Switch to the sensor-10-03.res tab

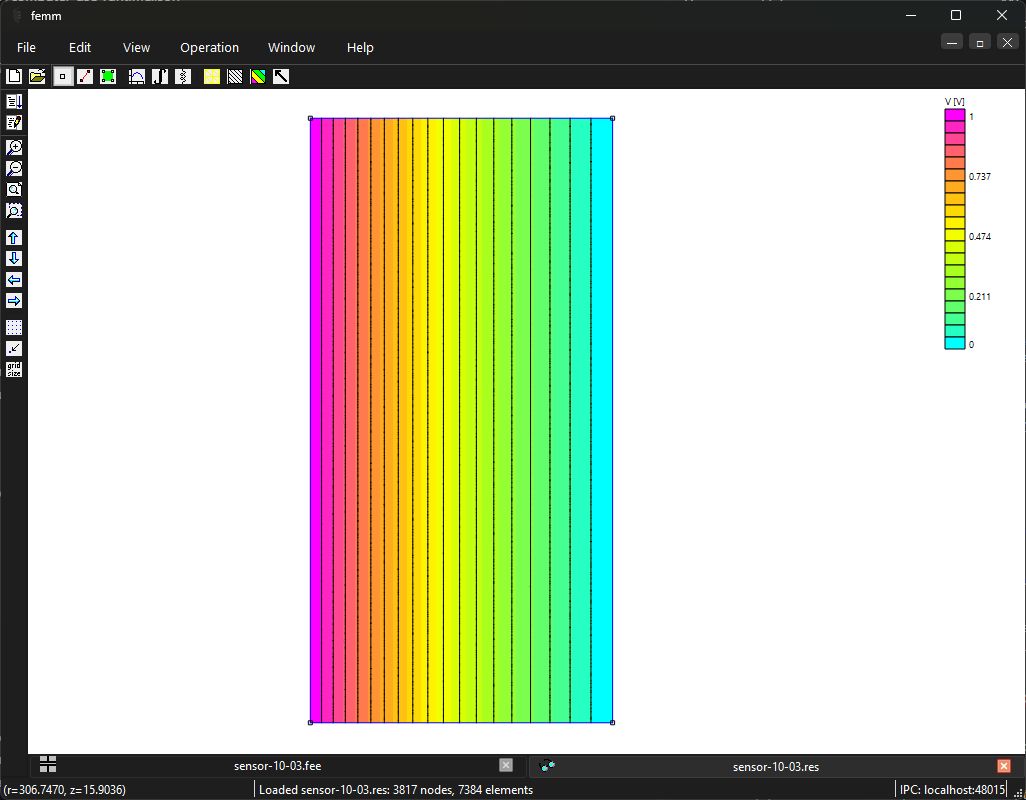pos(775,766)
